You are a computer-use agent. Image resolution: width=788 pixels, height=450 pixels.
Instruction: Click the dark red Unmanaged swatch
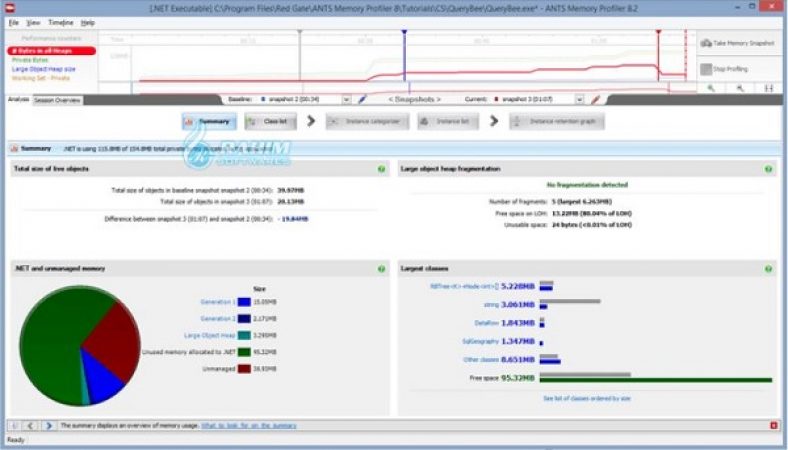[x=244, y=369]
